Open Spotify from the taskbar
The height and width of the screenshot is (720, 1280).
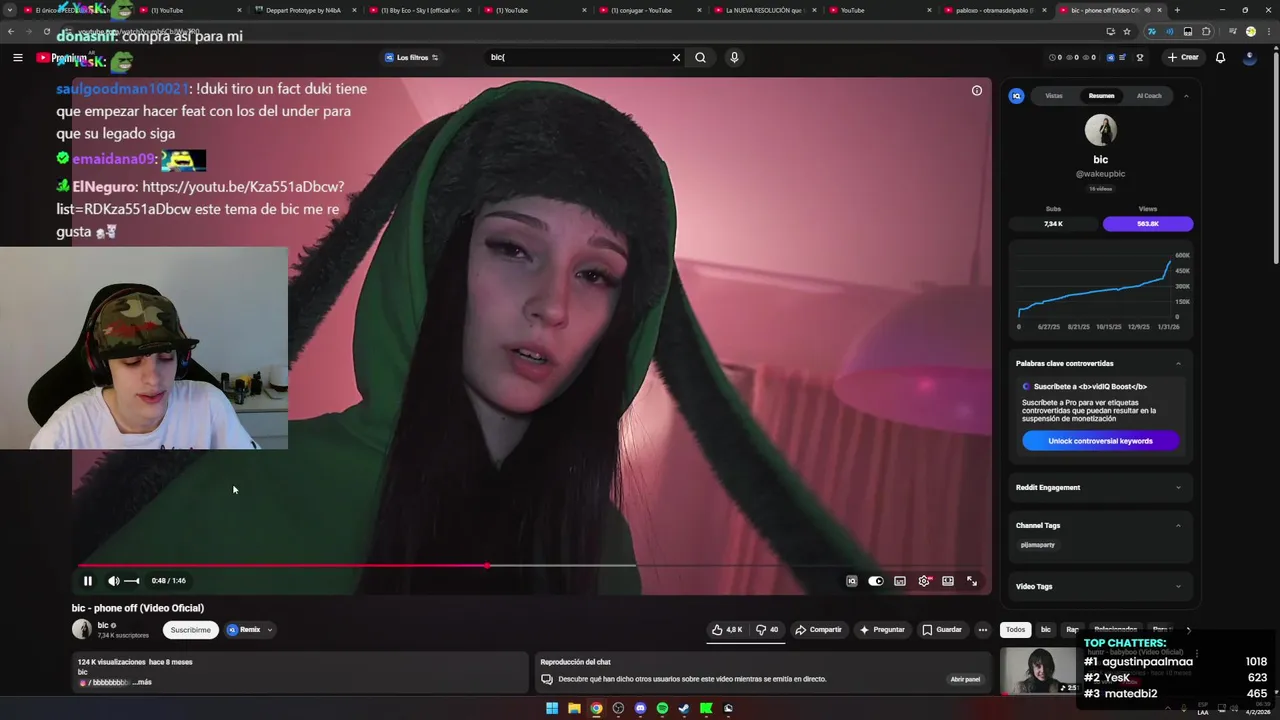coord(662,708)
